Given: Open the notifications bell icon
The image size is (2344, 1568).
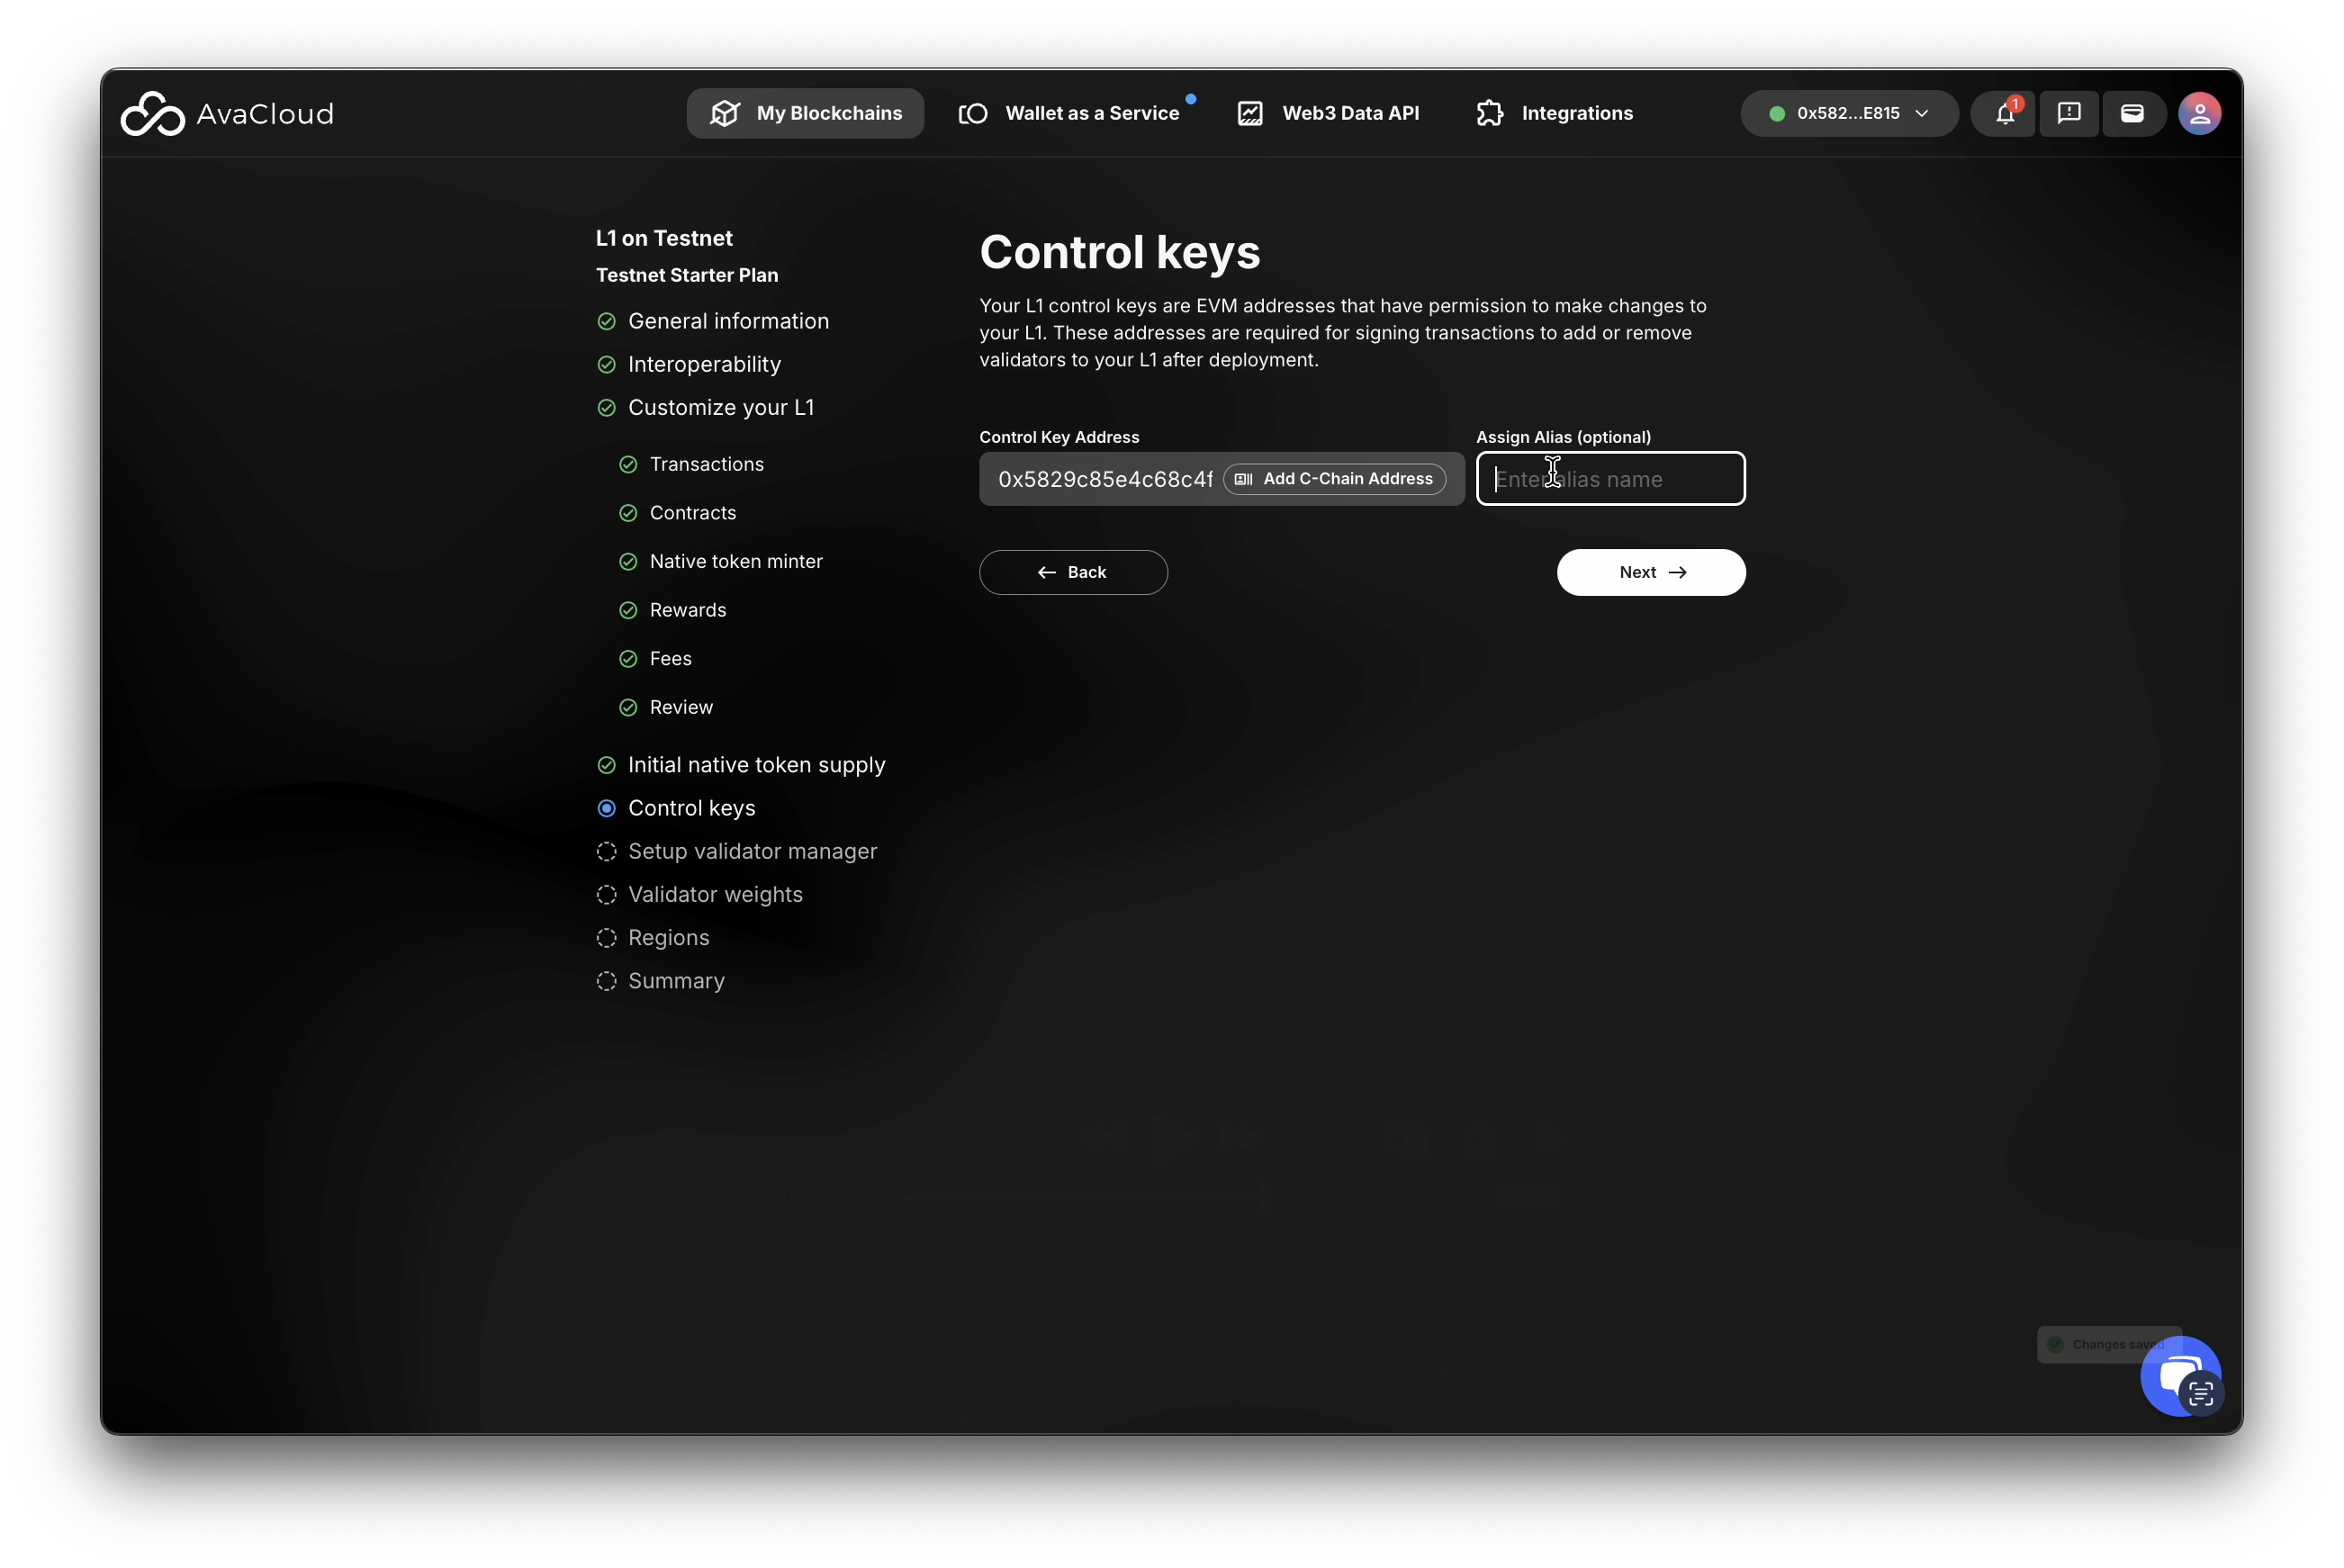Looking at the screenshot, I should (x=2004, y=113).
